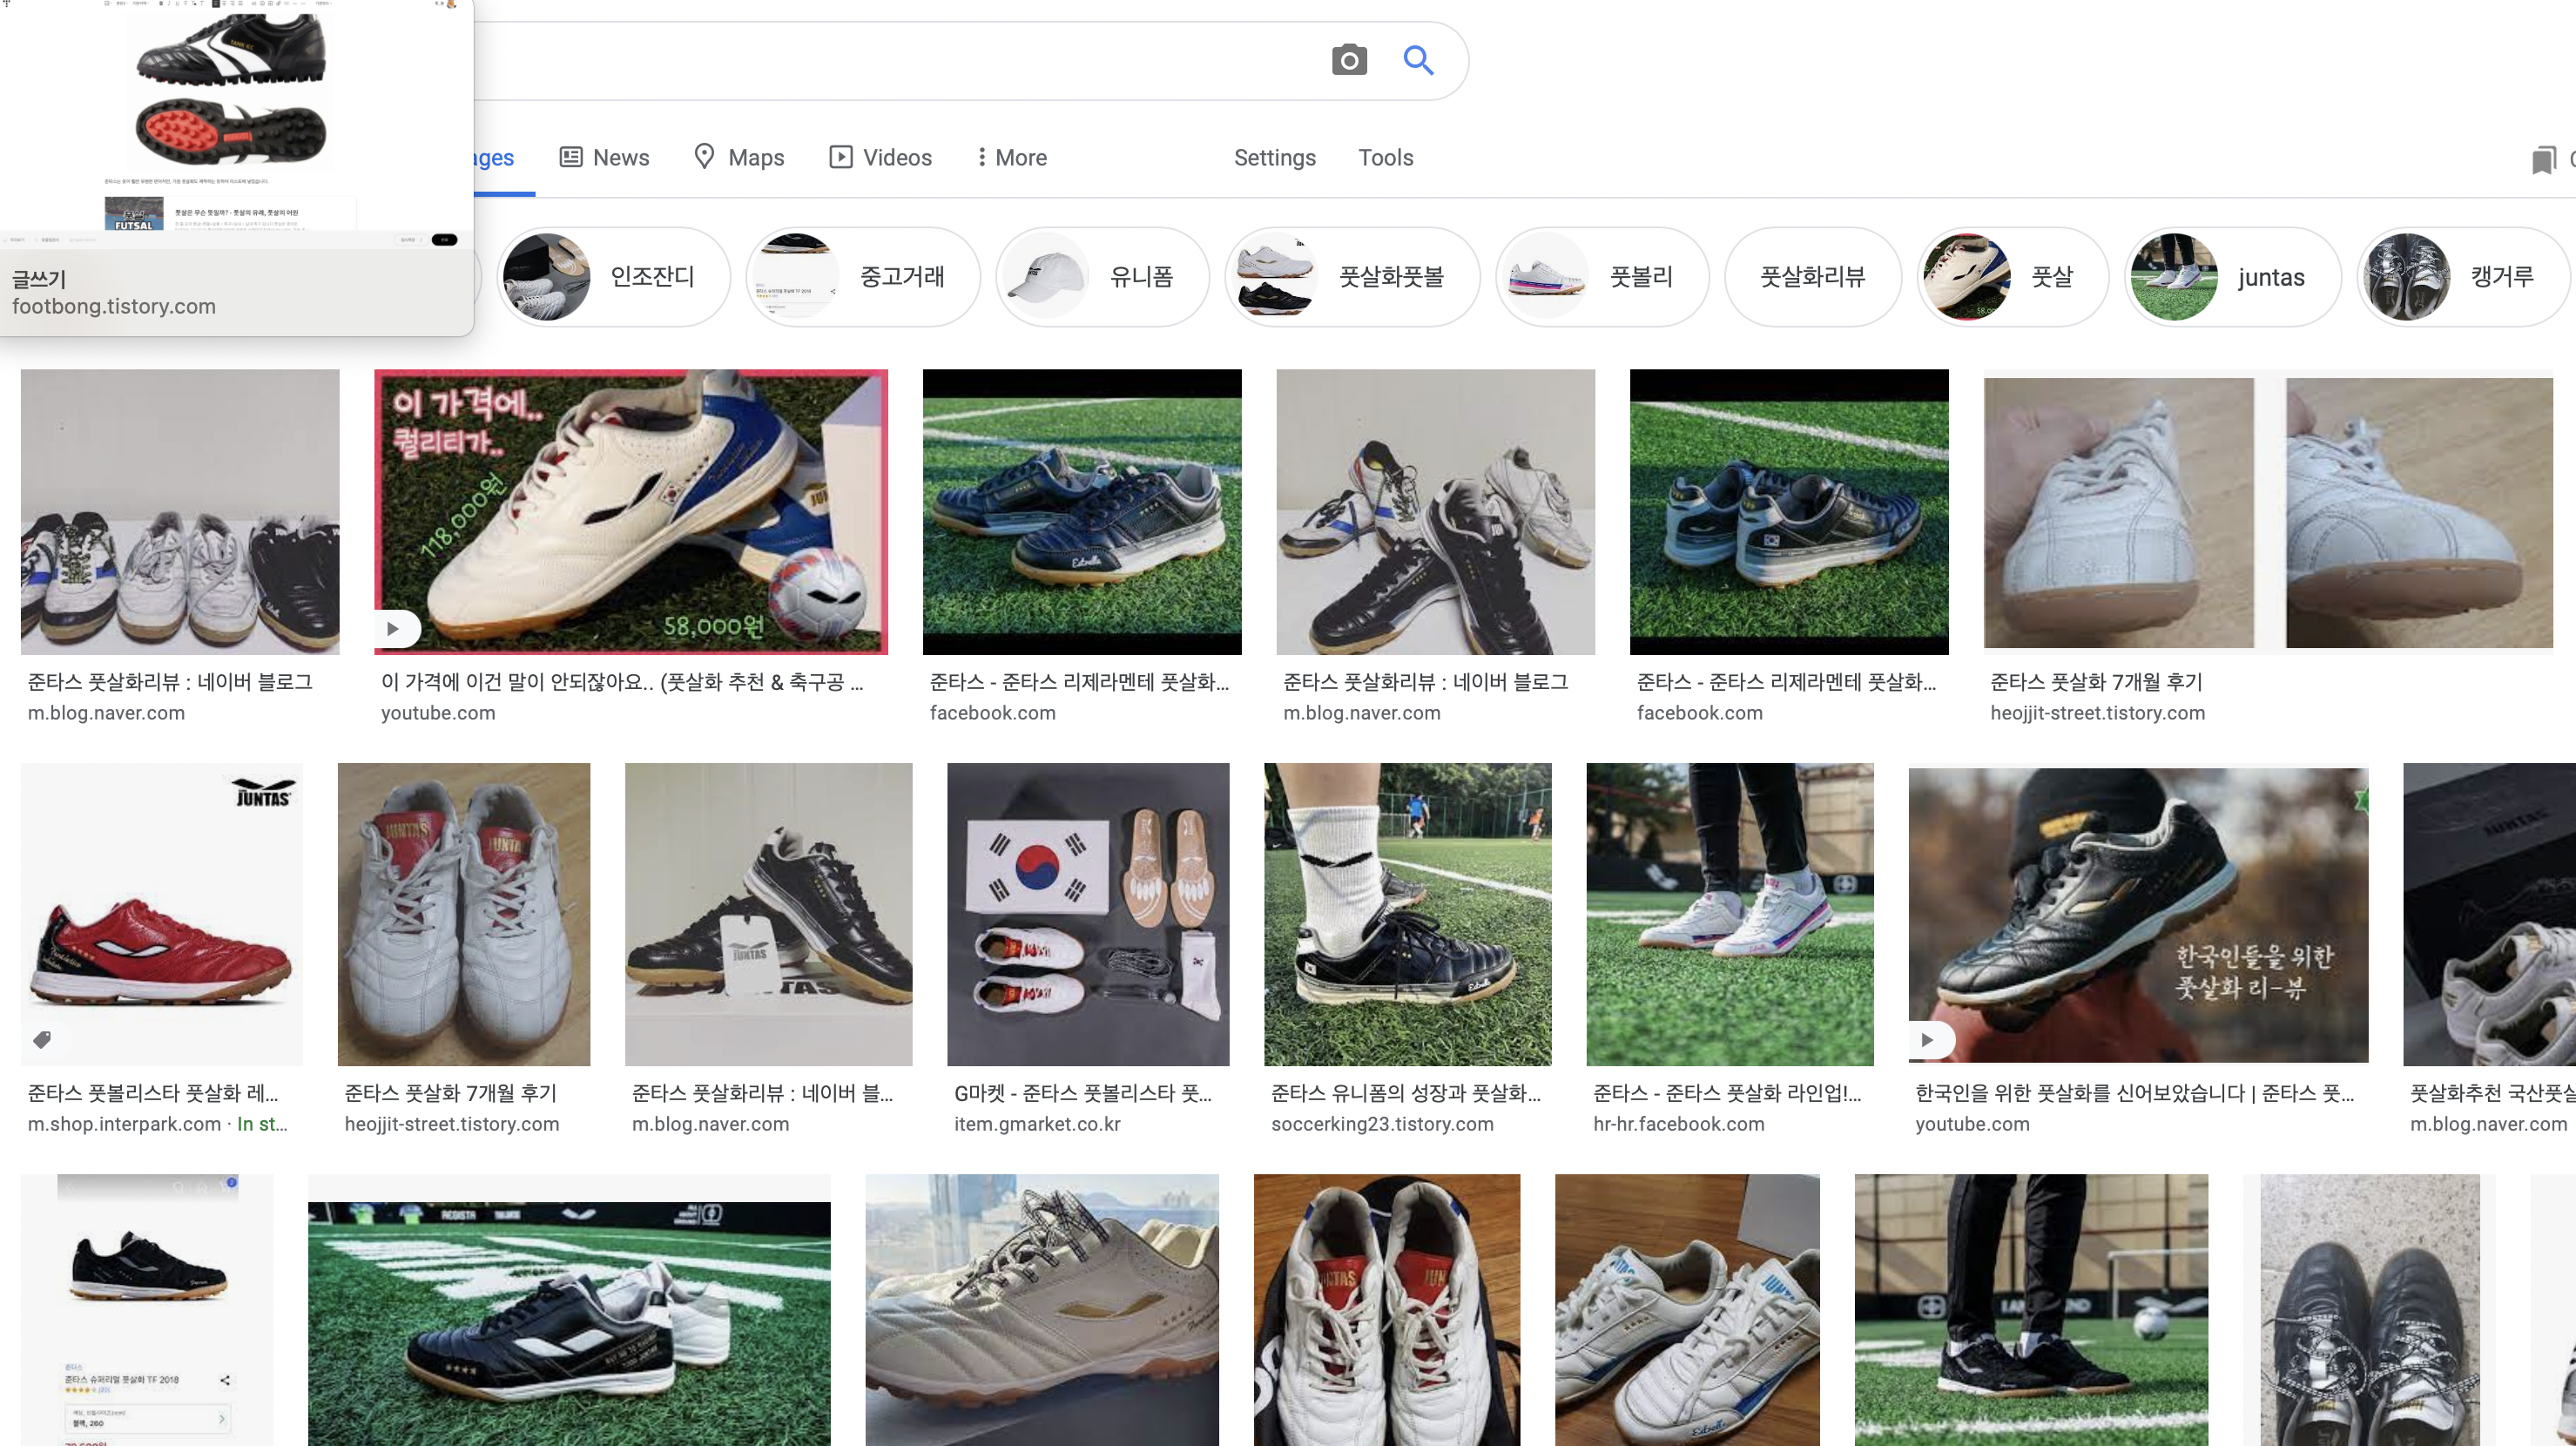
Task: Select the 풋살화리뷰 chip
Action: tap(1812, 277)
